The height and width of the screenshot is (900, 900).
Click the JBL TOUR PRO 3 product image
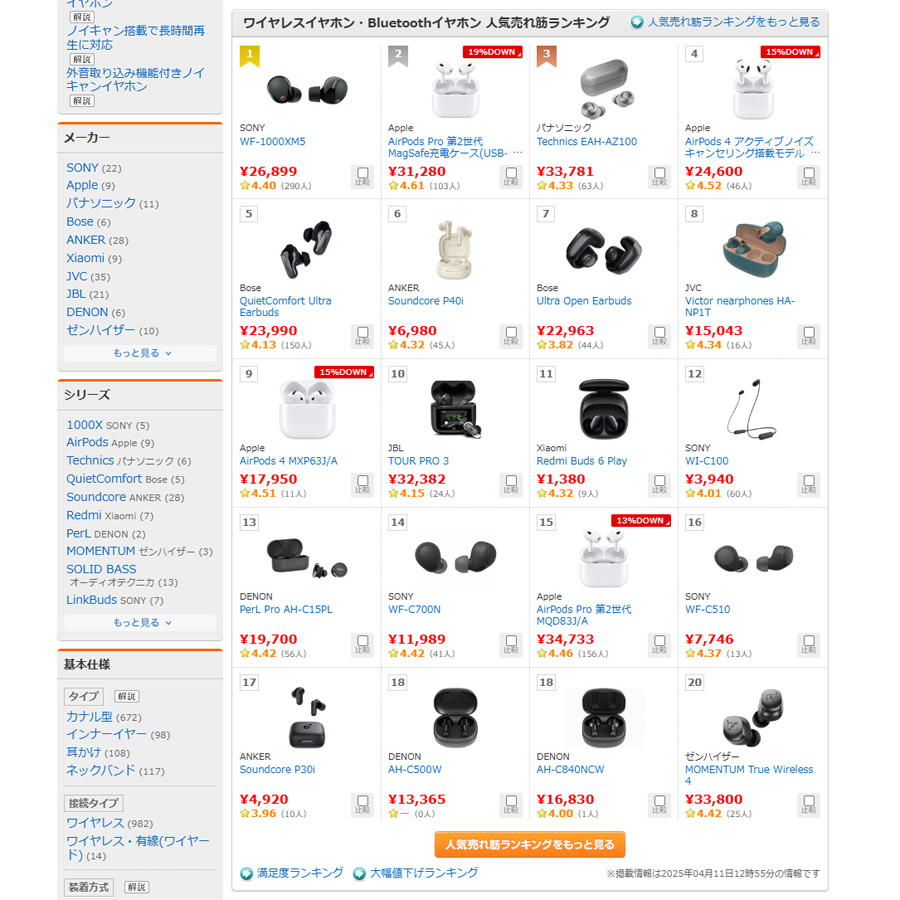coord(455,409)
